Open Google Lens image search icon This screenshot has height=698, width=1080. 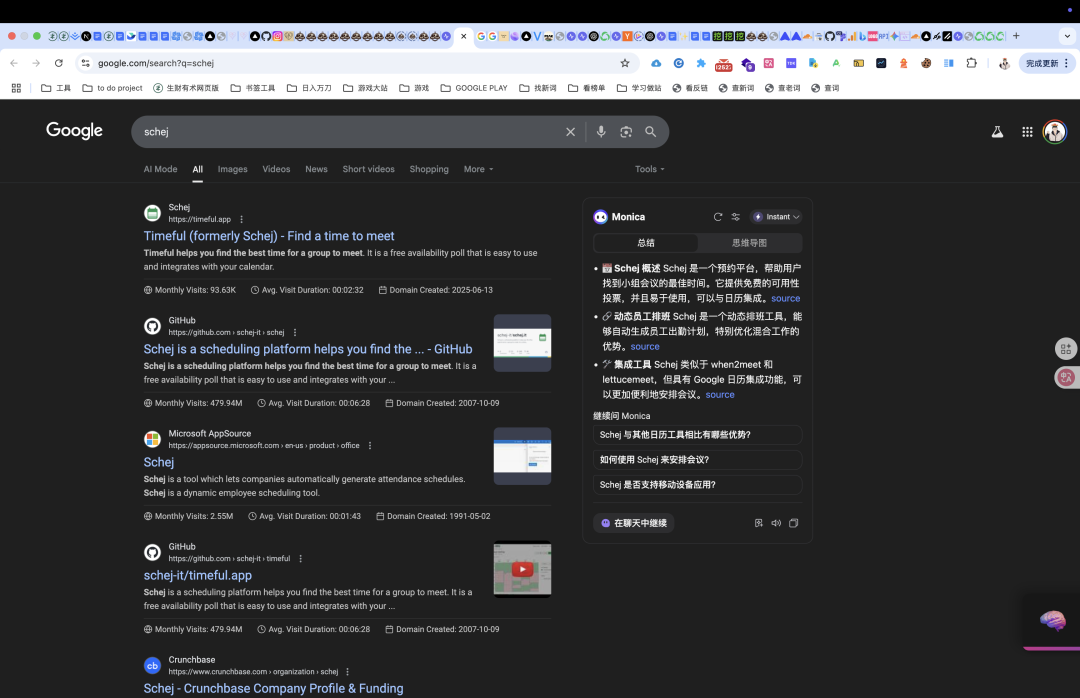(626, 132)
